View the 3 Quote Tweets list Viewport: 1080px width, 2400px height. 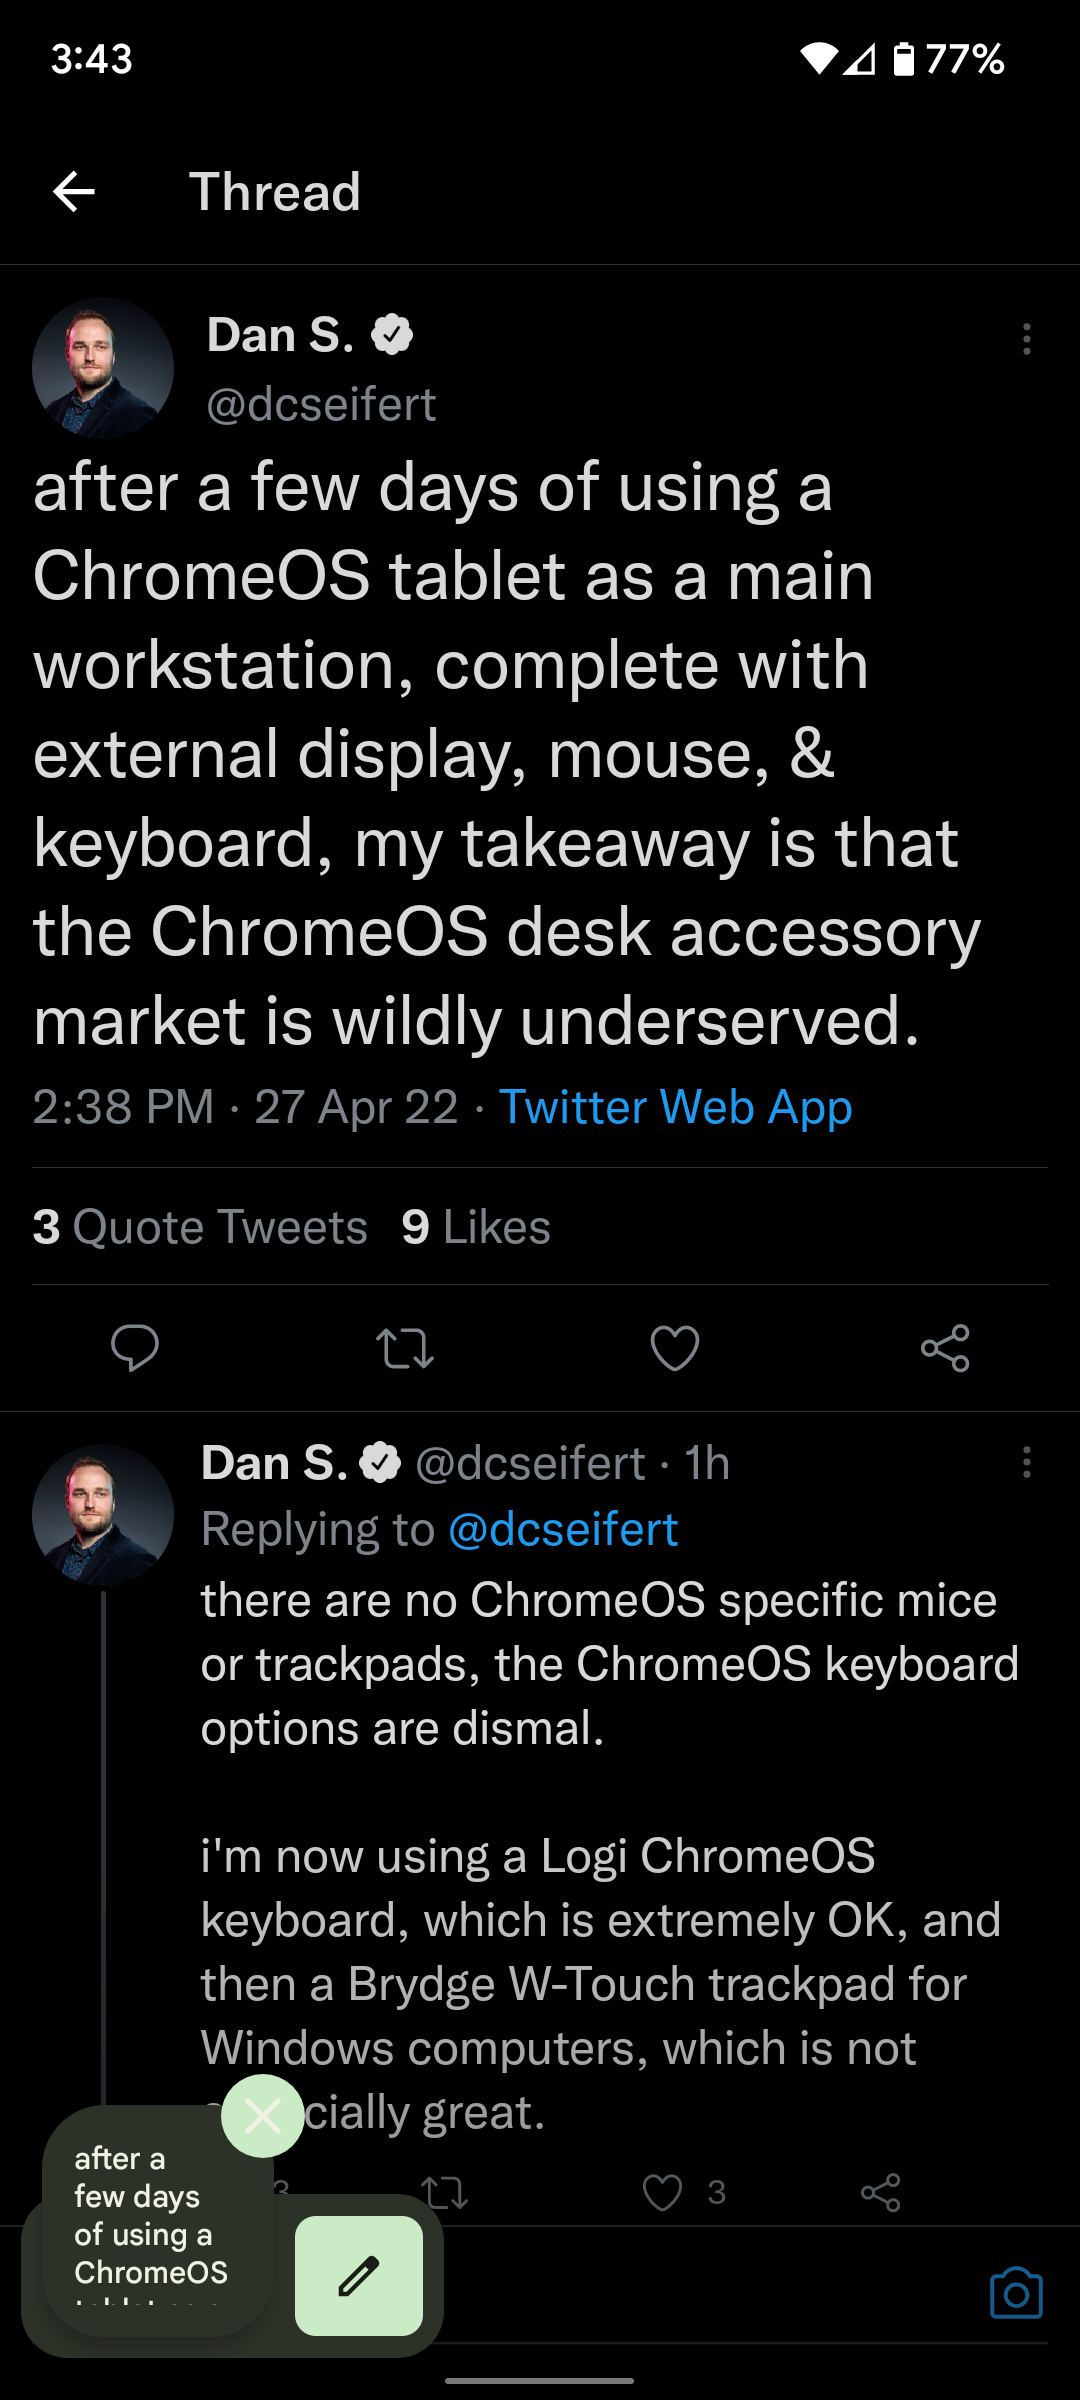(x=200, y=1227)
